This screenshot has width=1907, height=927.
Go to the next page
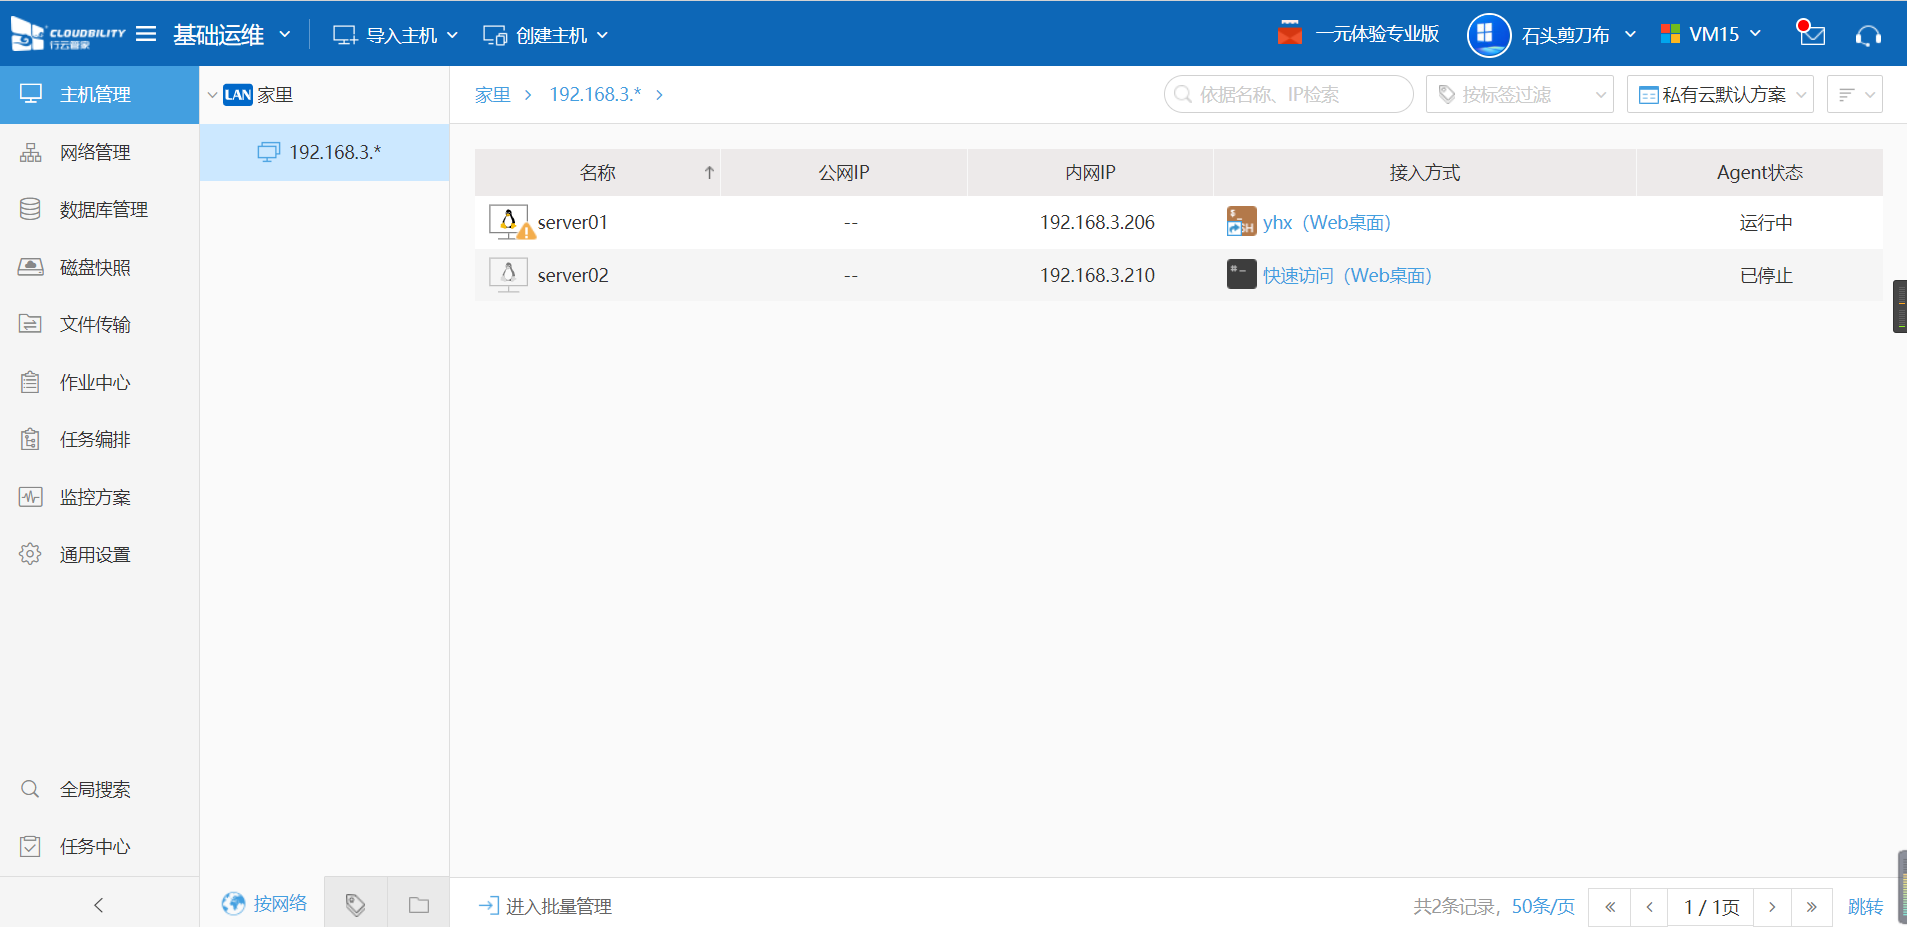(1772, 907)
